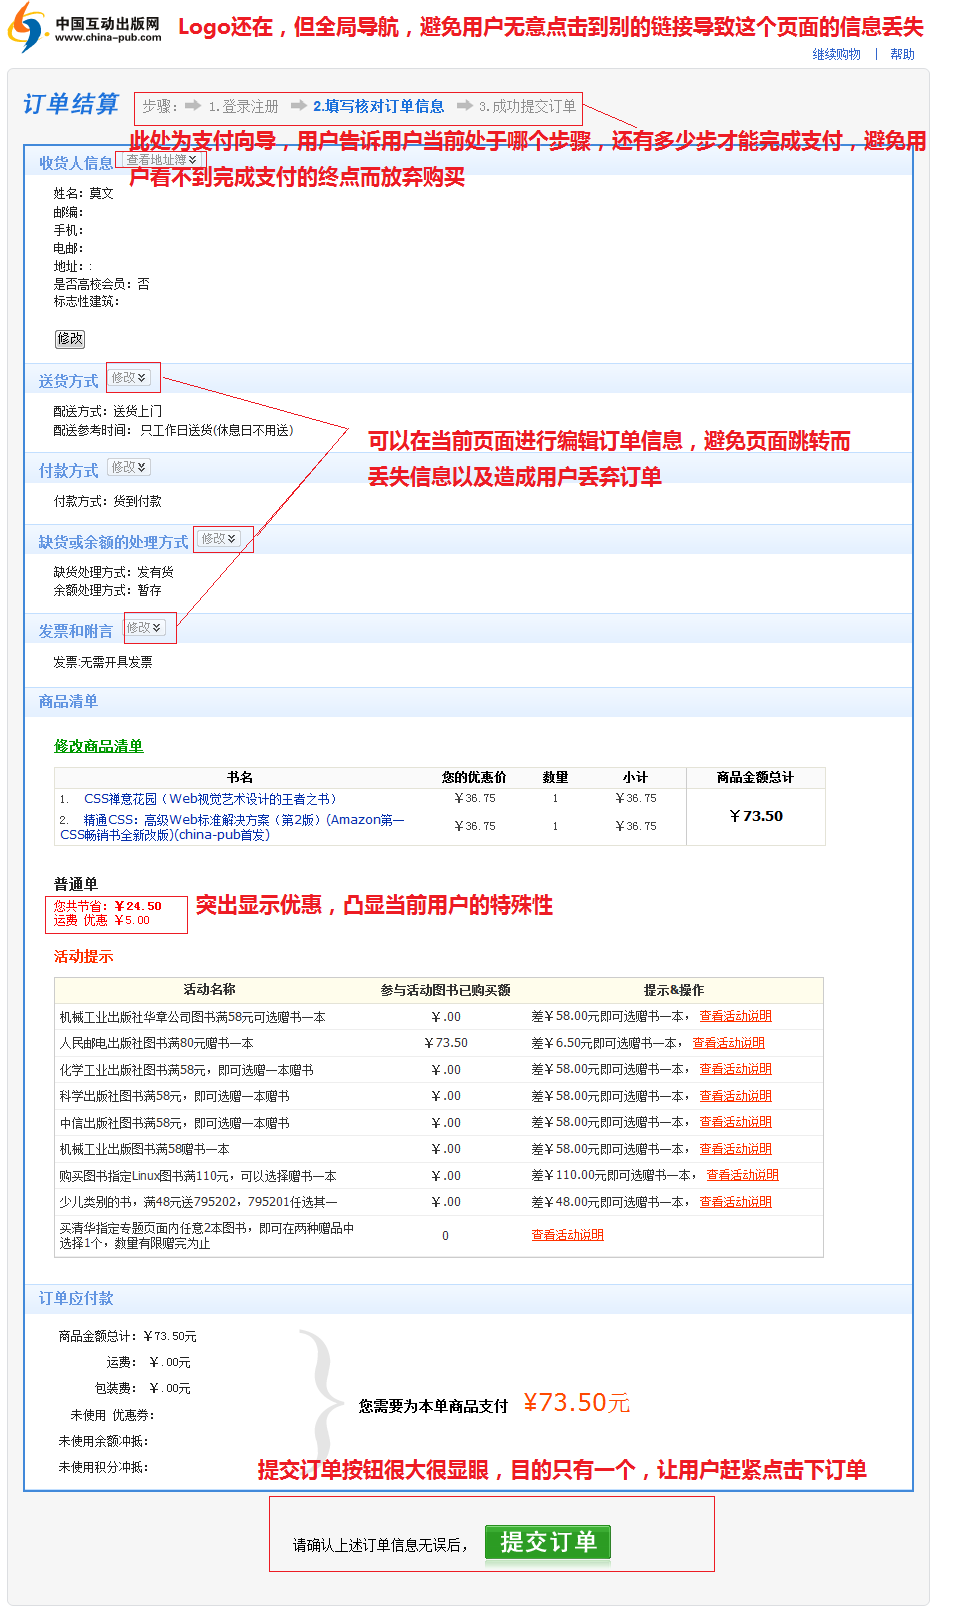Viewport: 957px width, 1613px height.
Task: Click the 发票和附言 section header
Action: pyautogui.click(x=75, y=631)
